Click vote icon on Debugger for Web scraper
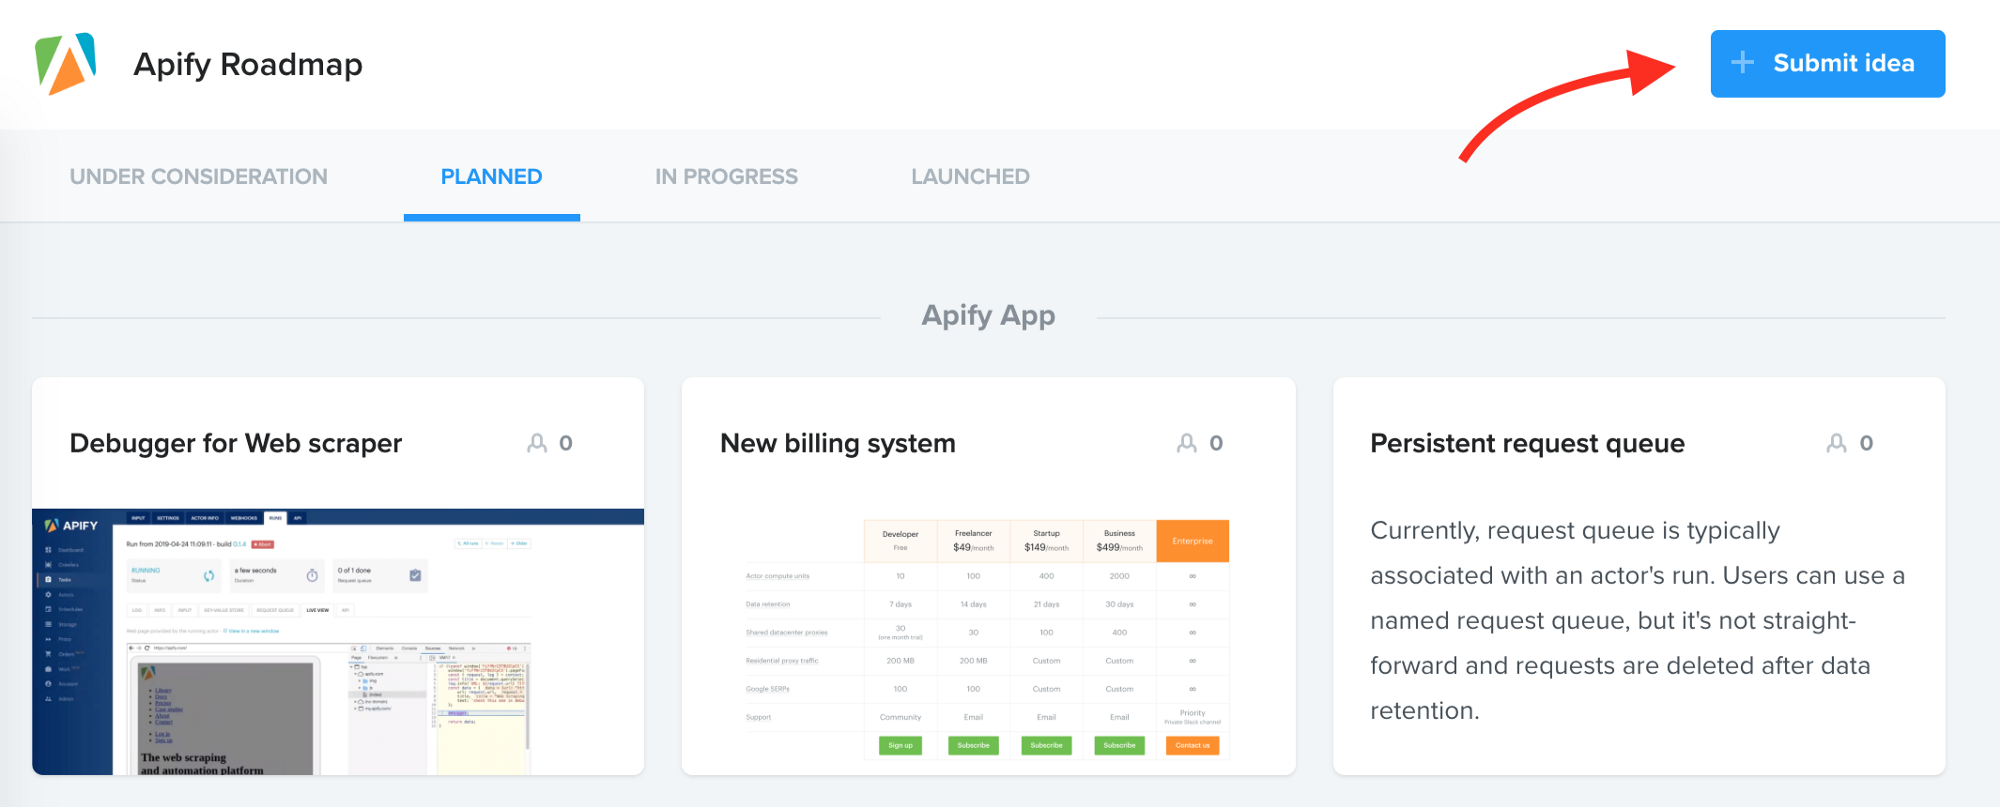Viewport: 2000px width, 807px height. pyautogui.click(x=537, y=443)
